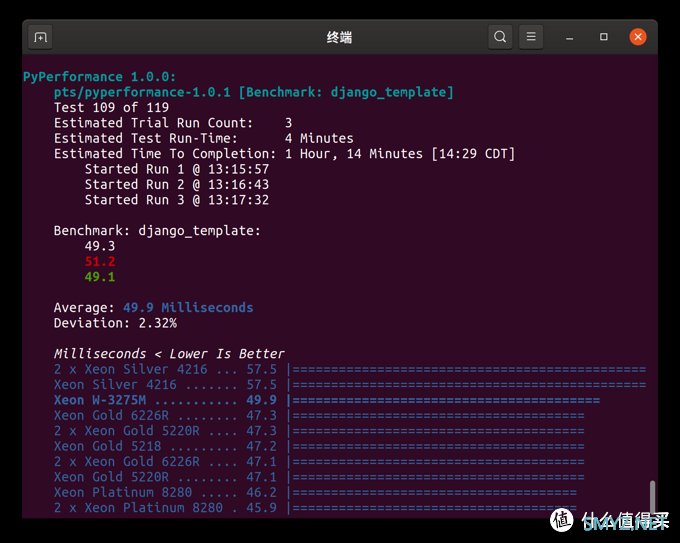Screen dimensions: 680x543
Task: Open the hamburger menu
Action: (x=531, y=37)
